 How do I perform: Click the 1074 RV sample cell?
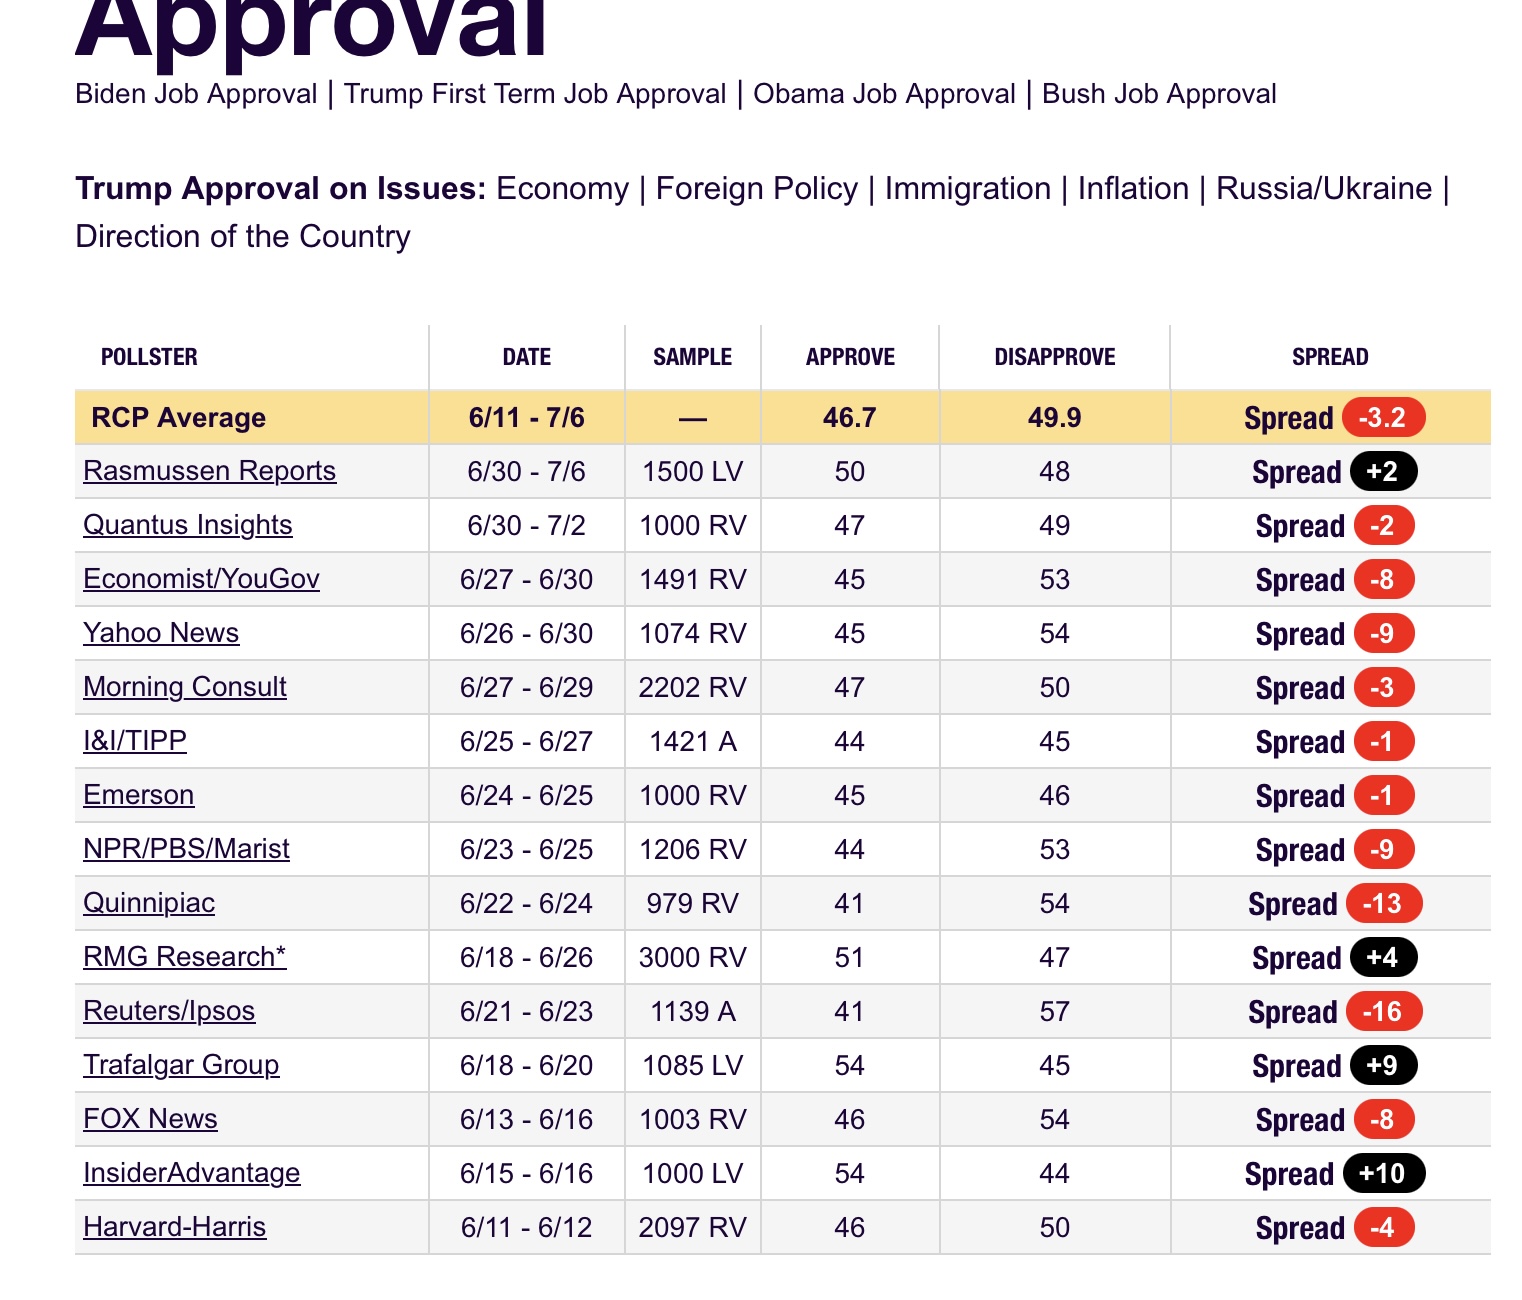693,633
